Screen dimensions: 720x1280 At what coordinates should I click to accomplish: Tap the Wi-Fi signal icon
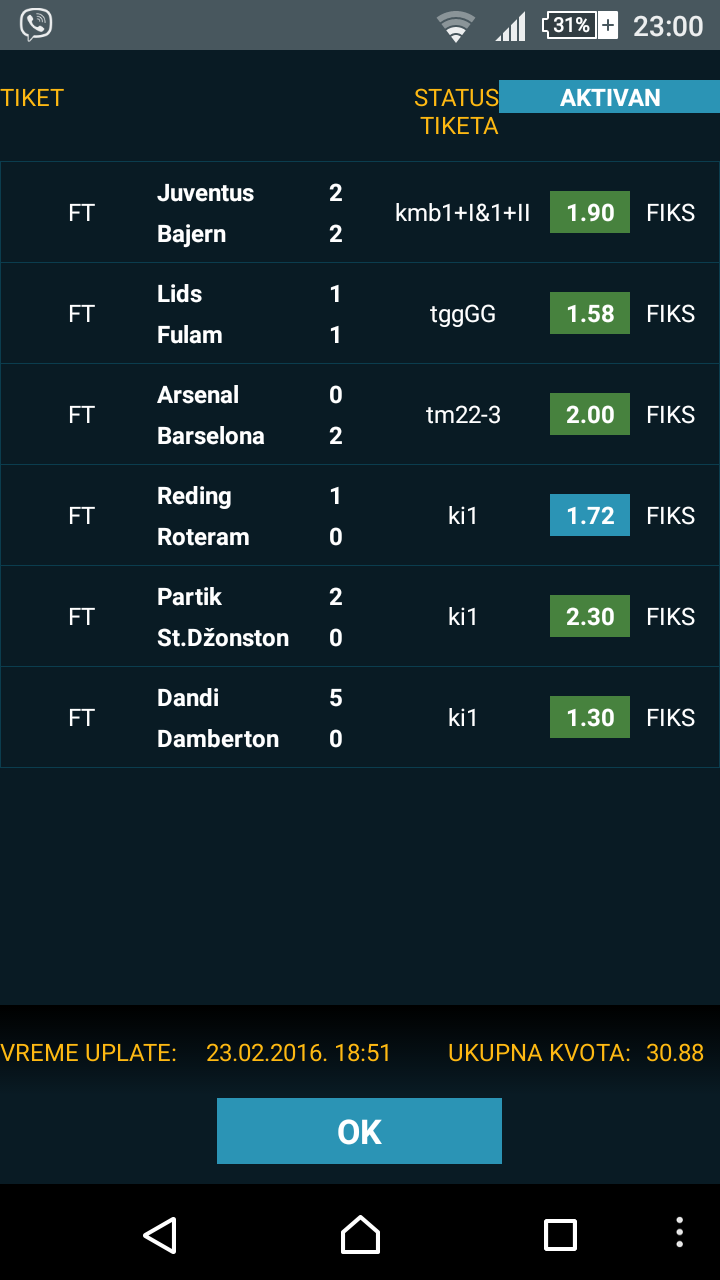pyautogui.click(x=456, y=26)
